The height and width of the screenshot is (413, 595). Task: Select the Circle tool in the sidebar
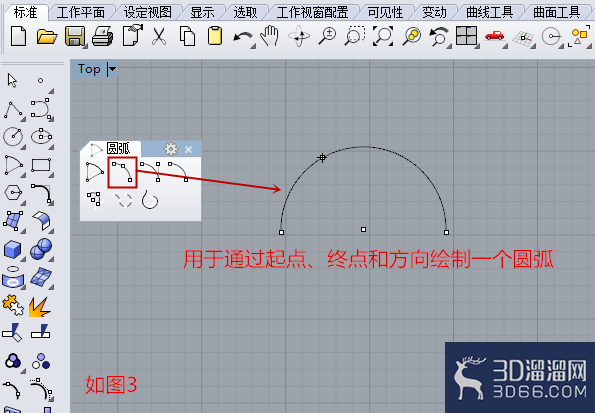point(13,137)
